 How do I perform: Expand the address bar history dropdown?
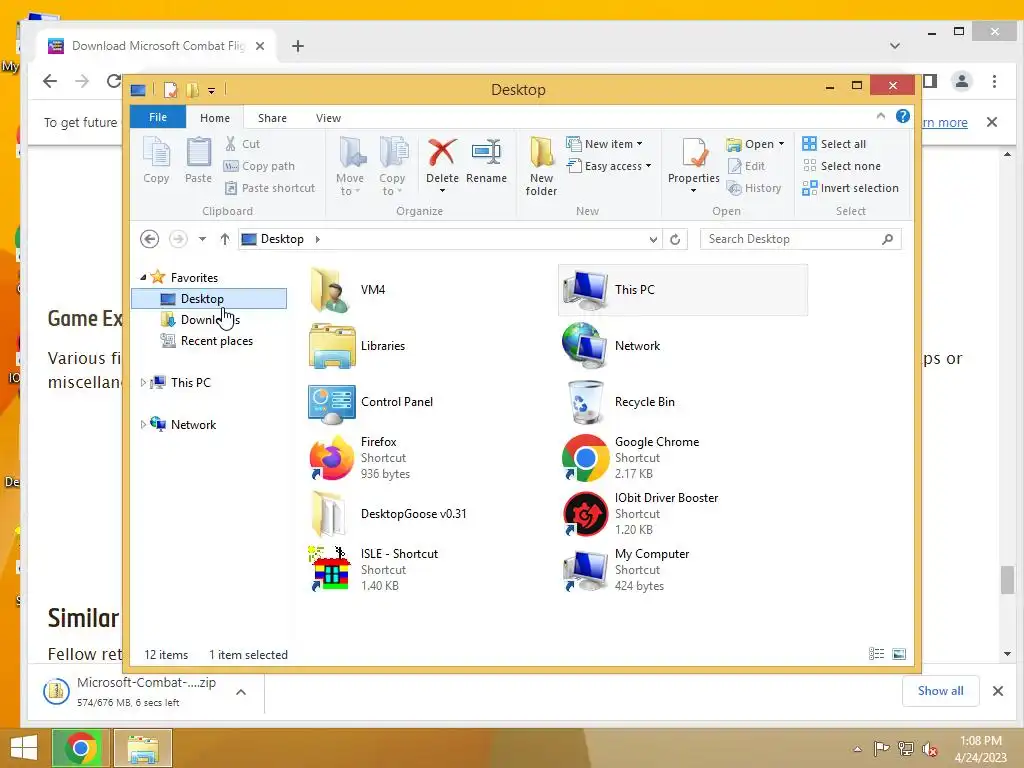(x=653, y=239)
